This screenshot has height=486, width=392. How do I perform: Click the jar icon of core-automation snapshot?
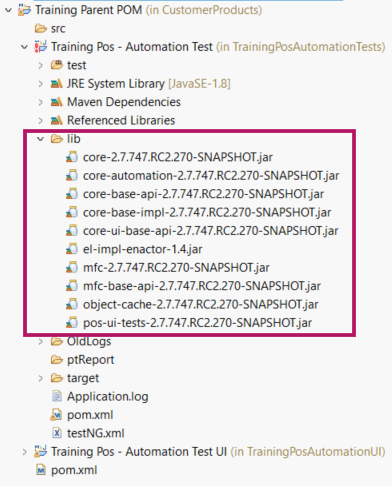[72, 176]
